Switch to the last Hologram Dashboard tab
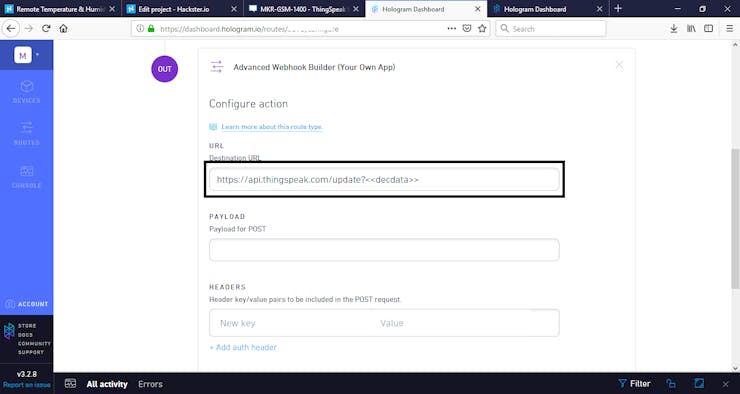The width and height of the screenshot is (740, 394). coord(547,8)
